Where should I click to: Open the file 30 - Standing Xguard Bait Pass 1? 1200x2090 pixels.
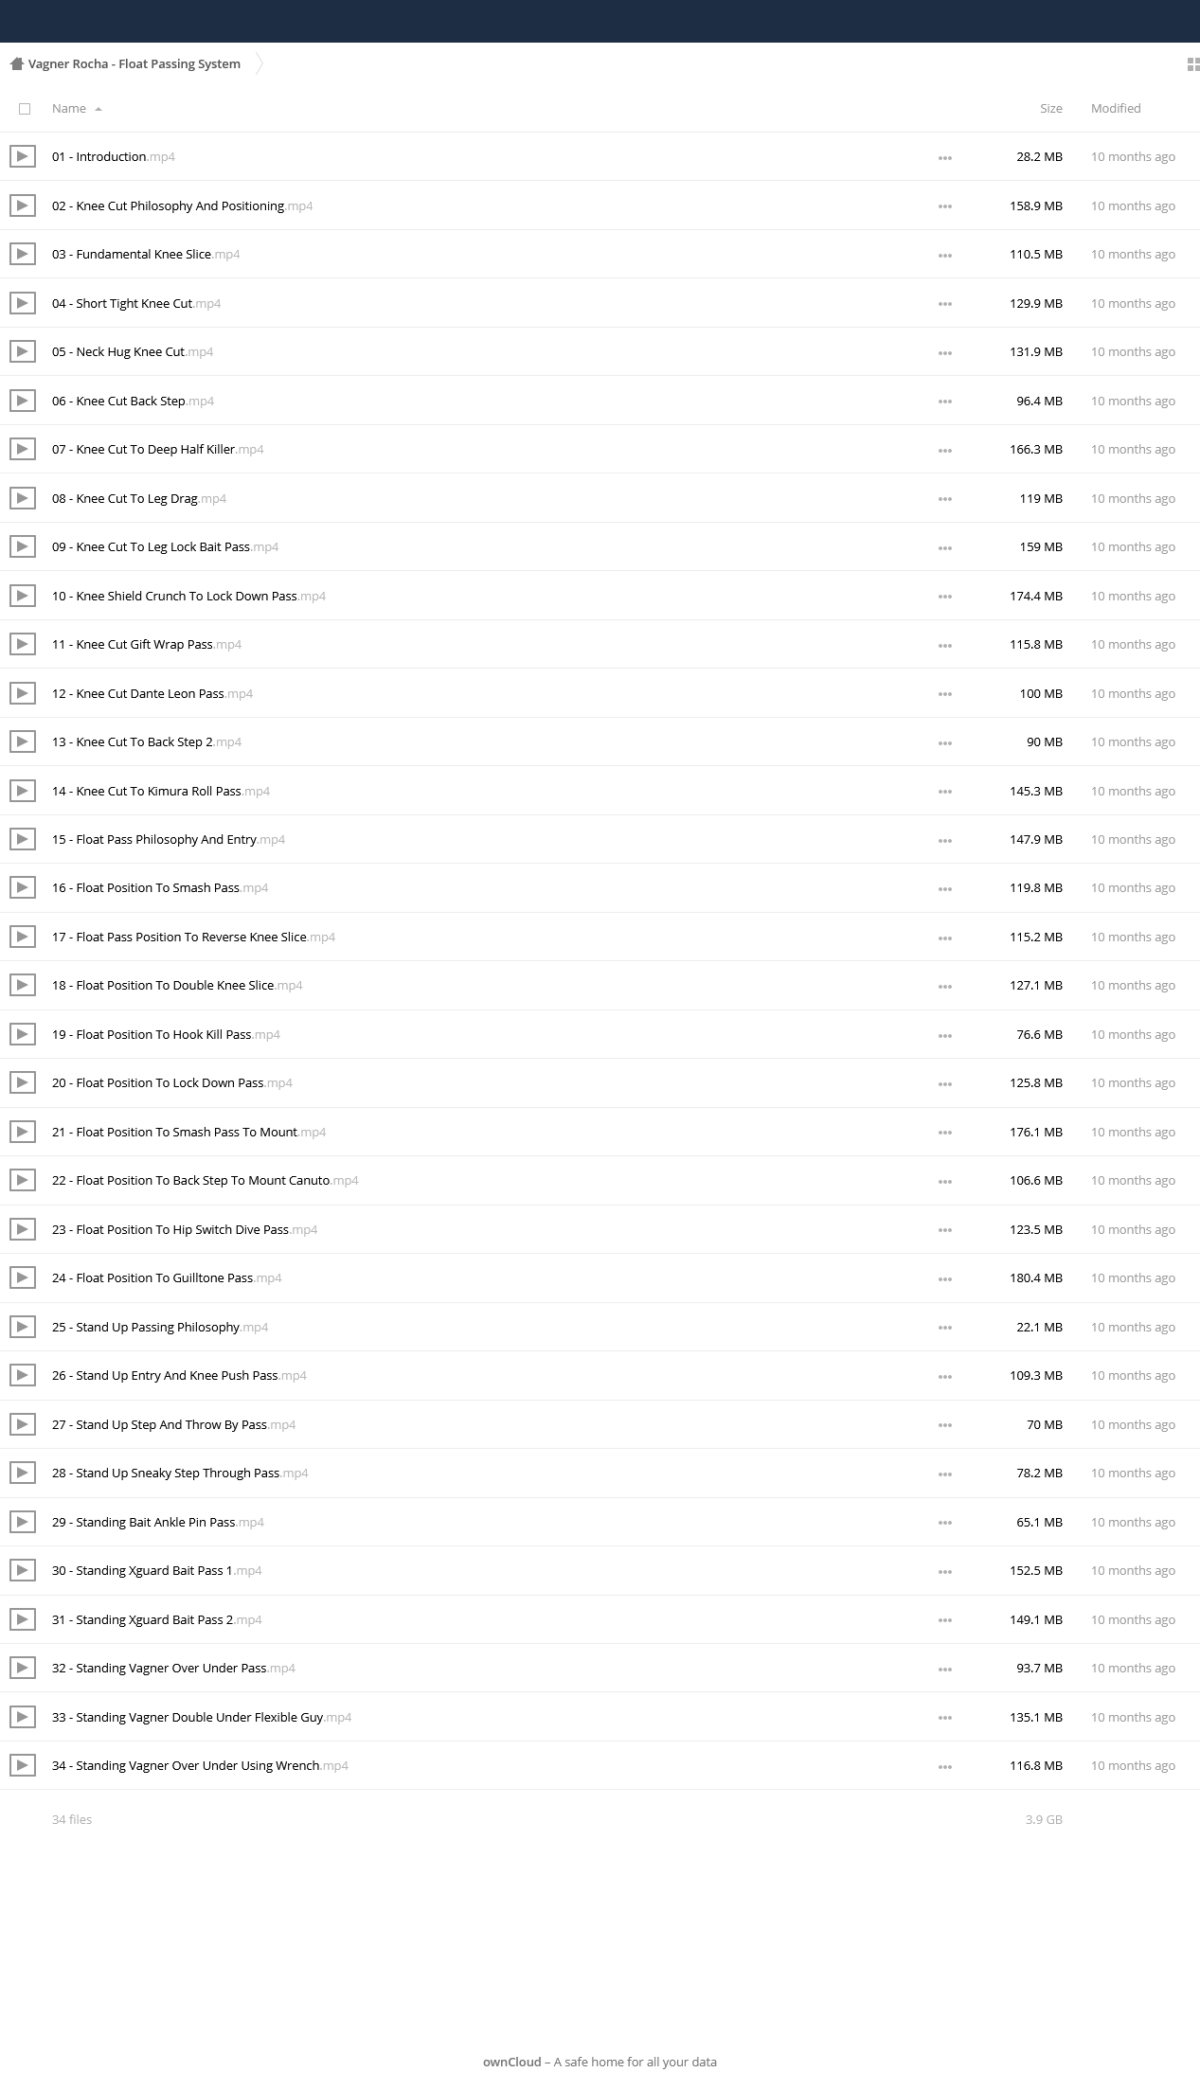point(157,1570)
